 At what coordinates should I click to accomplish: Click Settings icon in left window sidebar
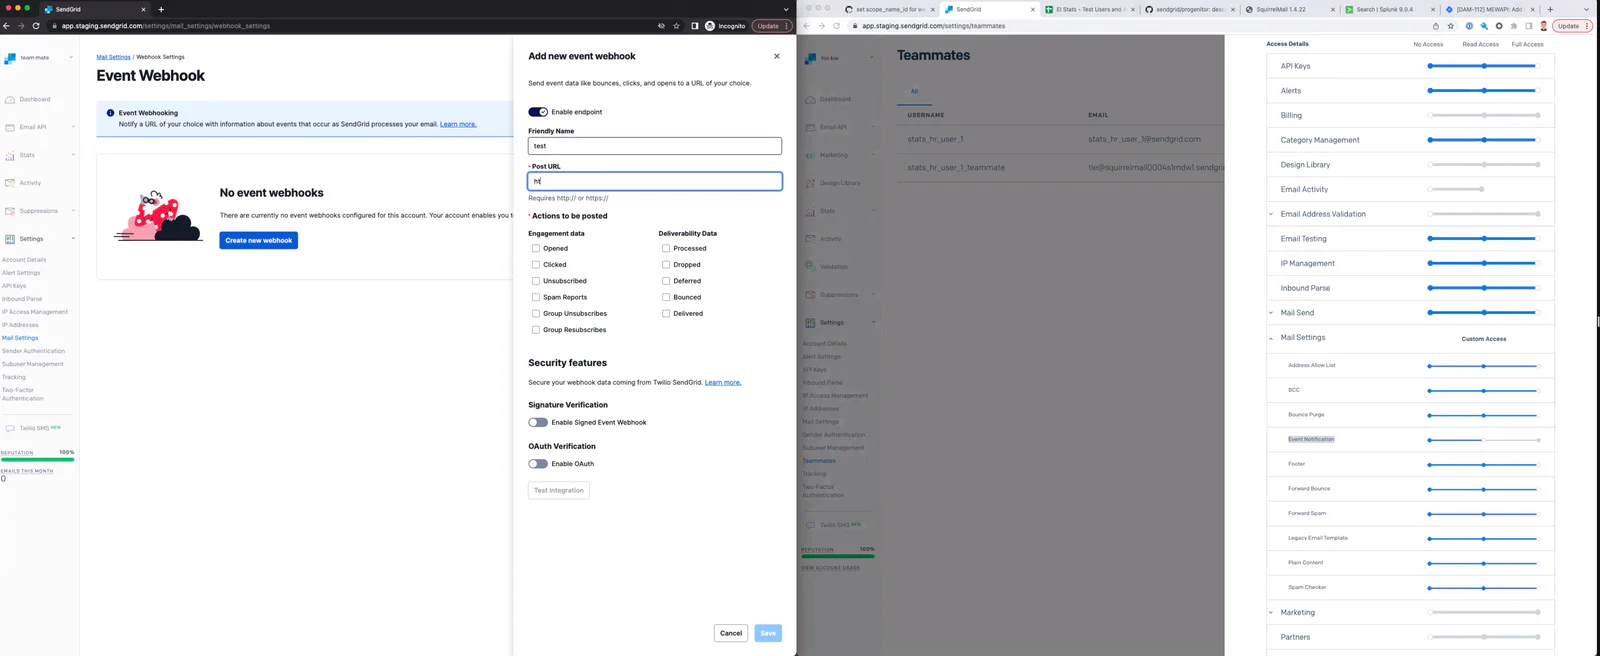point(10,239)
